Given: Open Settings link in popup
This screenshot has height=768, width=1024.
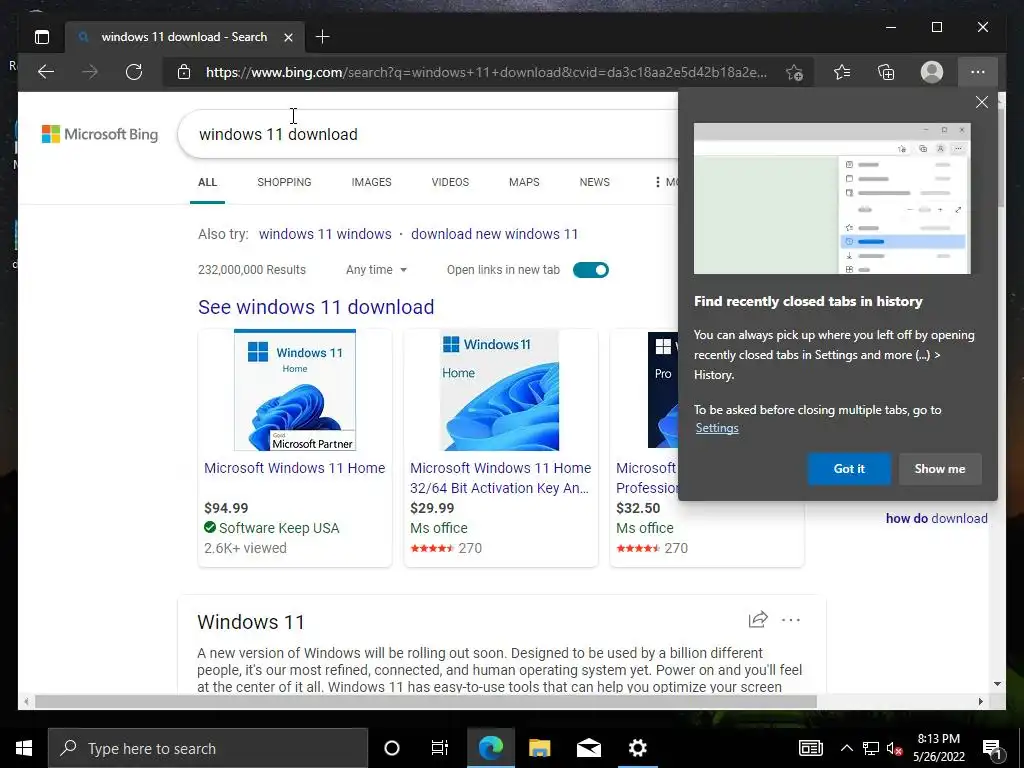Looking at the screenshot, I should pyautogui.click(x=716, y=428).
